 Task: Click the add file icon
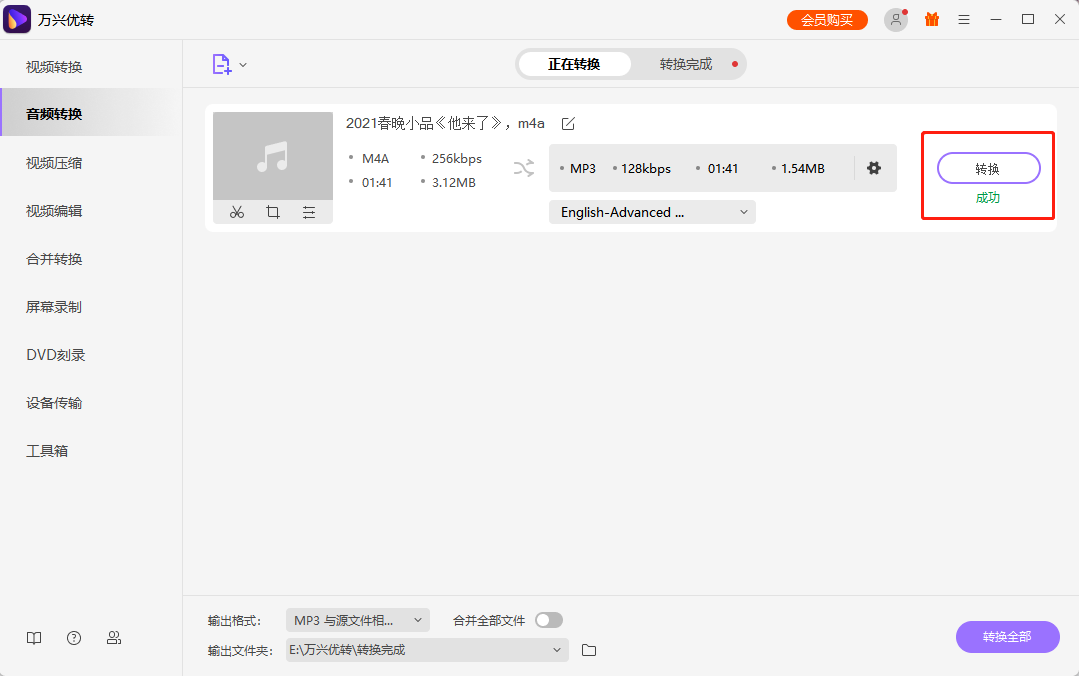tap(222, 65)
